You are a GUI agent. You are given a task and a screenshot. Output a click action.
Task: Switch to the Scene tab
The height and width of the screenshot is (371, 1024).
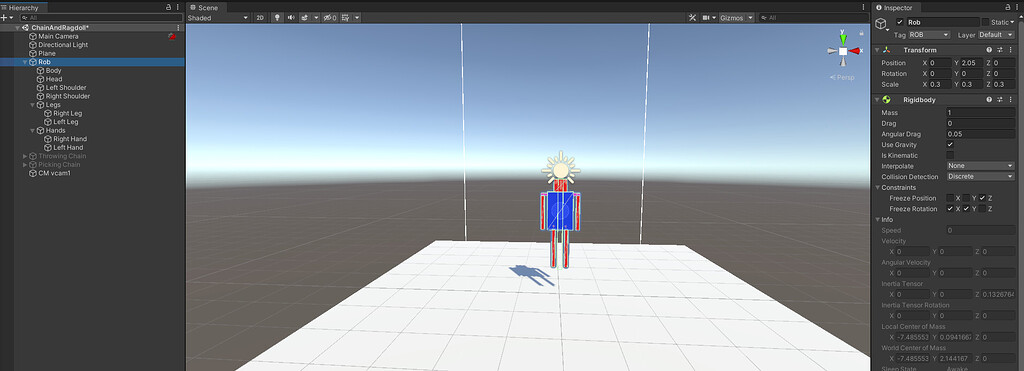tap(204, 7)
